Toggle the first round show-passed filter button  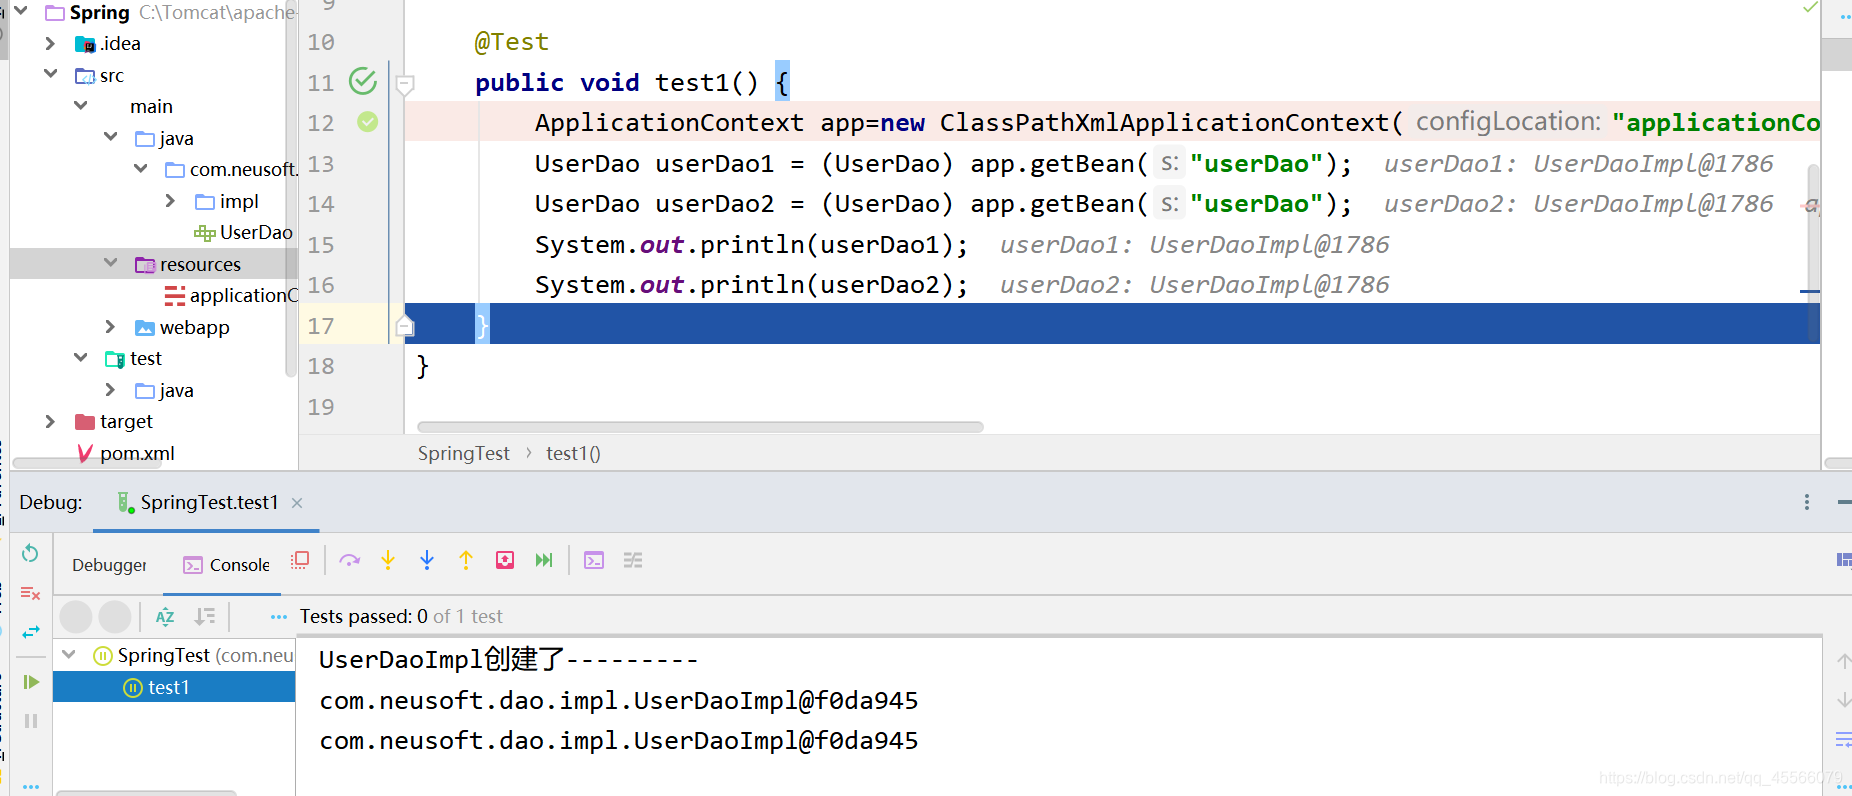click(x=76, y=617)
